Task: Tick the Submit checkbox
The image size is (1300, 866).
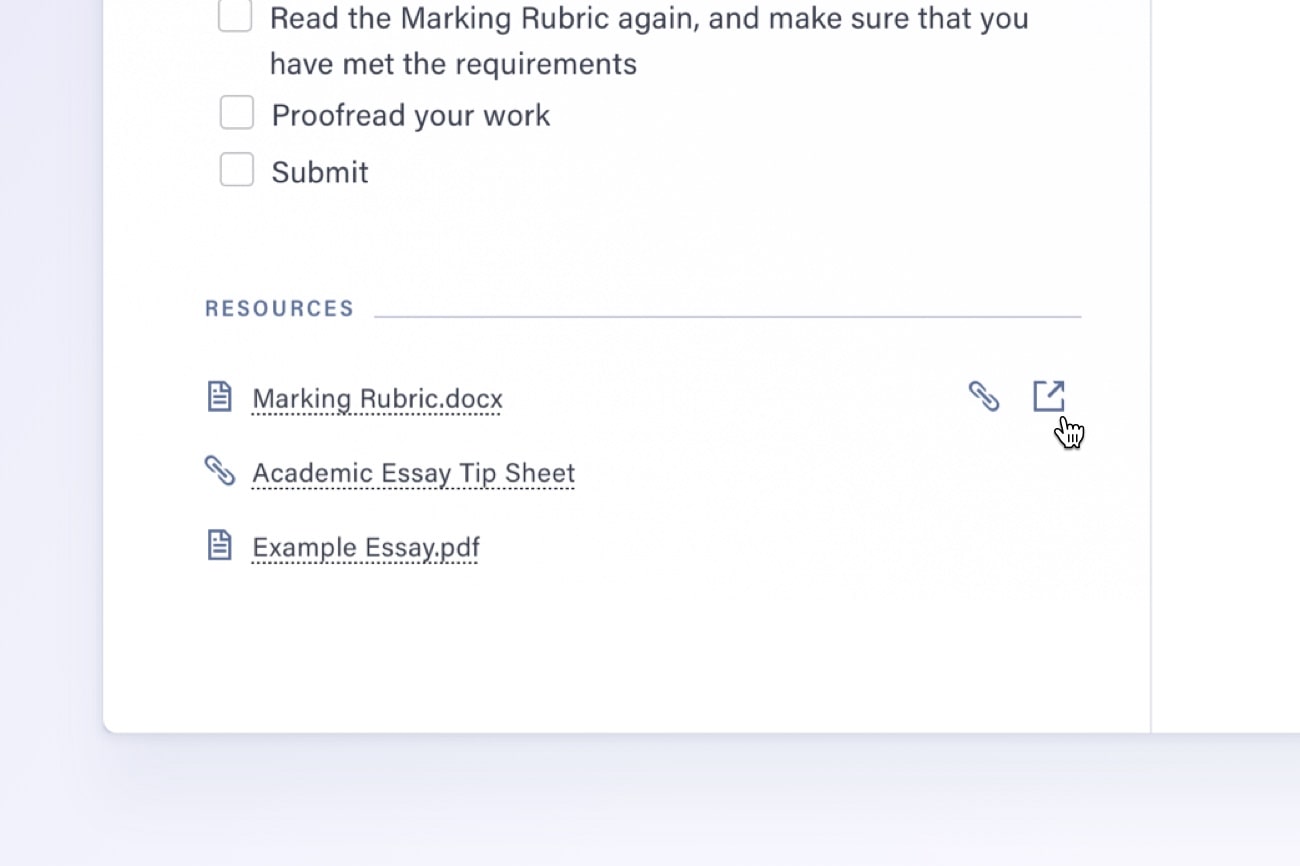Action: pyautogui.click(x=236, y=169)
